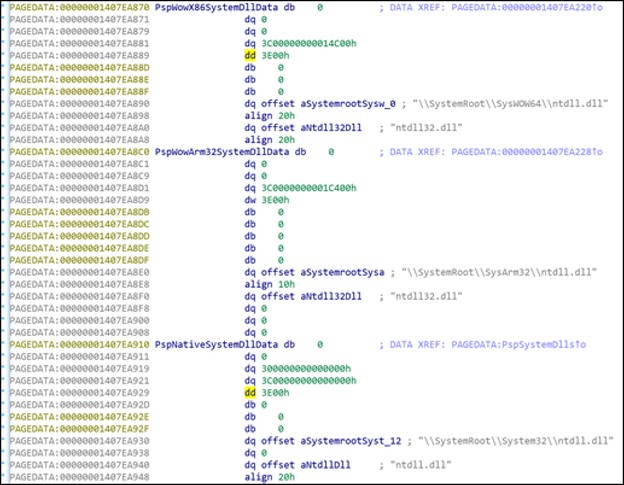This screenshot has height=485, width=624.
Task: Click aNtdll32Dll offset at 1407EA8F0
Action: point(331,296)
